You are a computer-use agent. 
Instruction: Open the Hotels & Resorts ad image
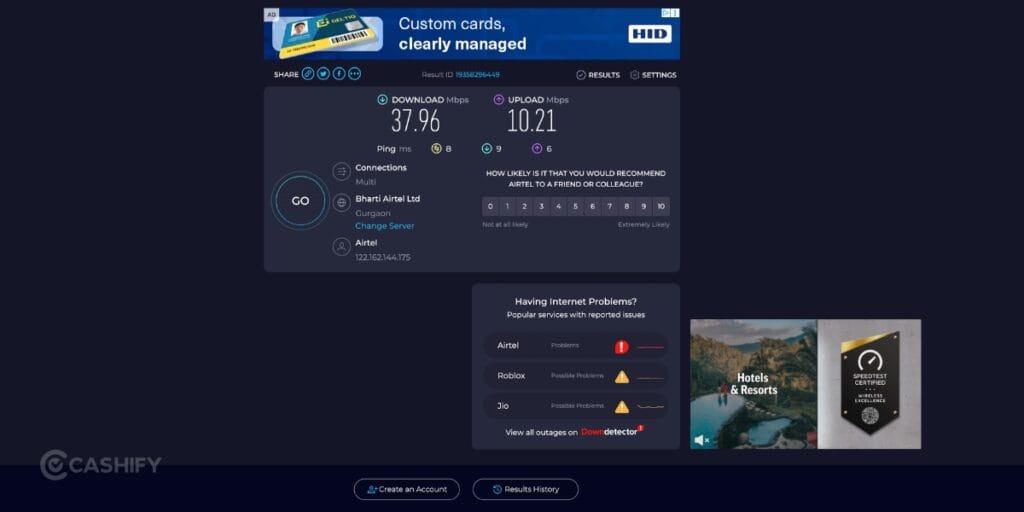[x=754, y=384]
